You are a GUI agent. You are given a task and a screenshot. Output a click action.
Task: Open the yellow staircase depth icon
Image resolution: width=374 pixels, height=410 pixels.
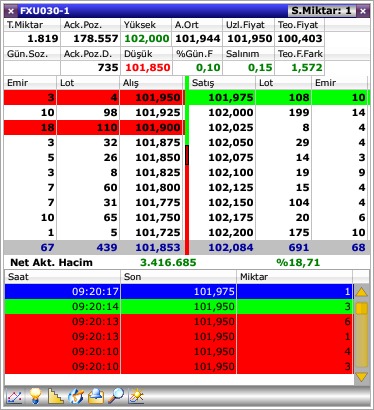(56, 396)
